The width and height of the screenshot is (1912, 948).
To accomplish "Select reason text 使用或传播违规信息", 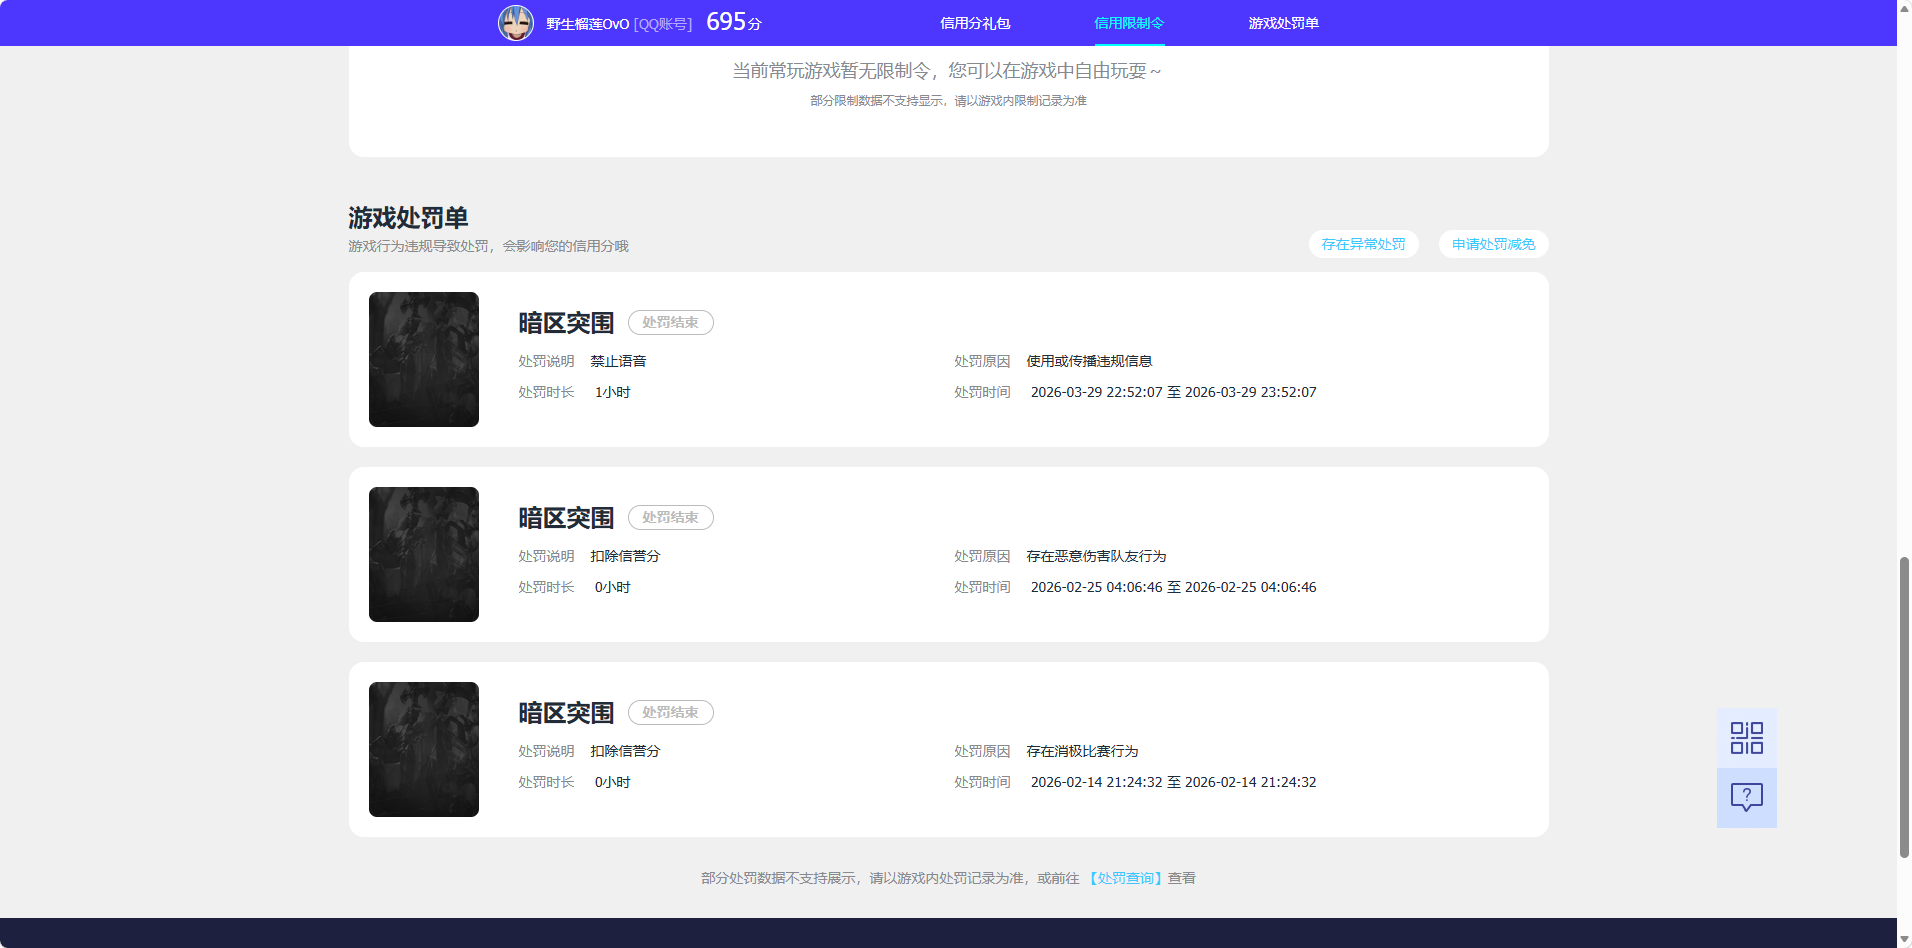I will 1089,361.
